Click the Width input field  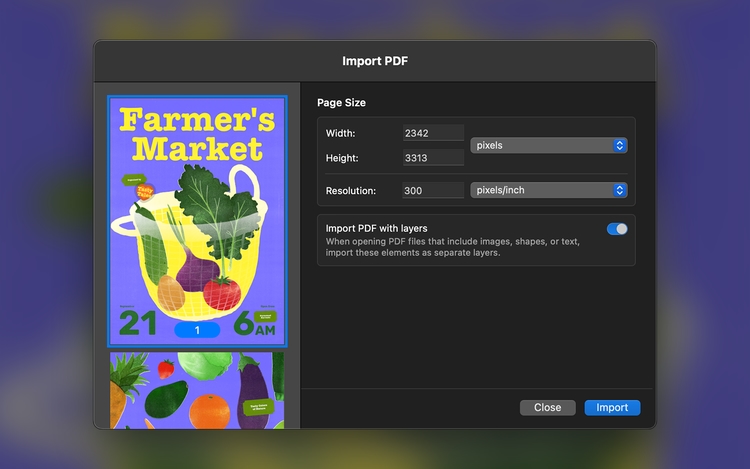[x=432, y=133]
